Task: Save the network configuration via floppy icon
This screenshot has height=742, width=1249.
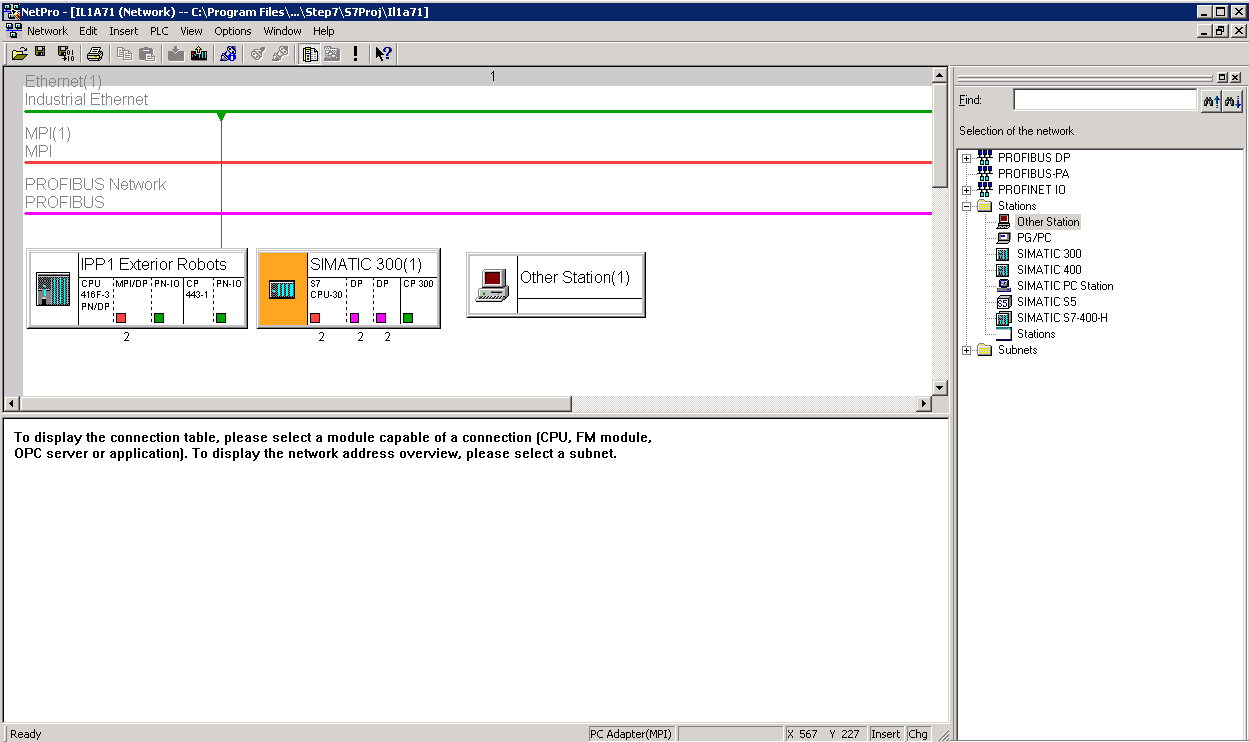Action: 41,53
